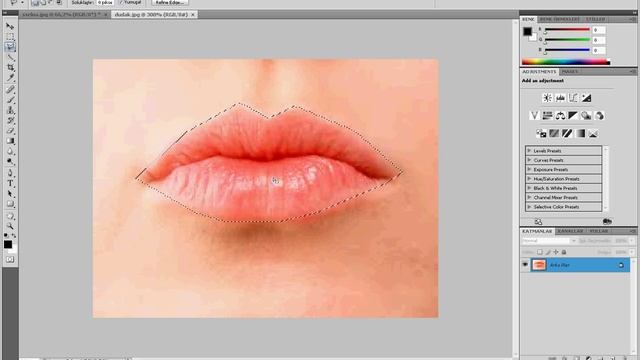
Task: Add a Gradient Map adjustment
Action: pos(580,133)
